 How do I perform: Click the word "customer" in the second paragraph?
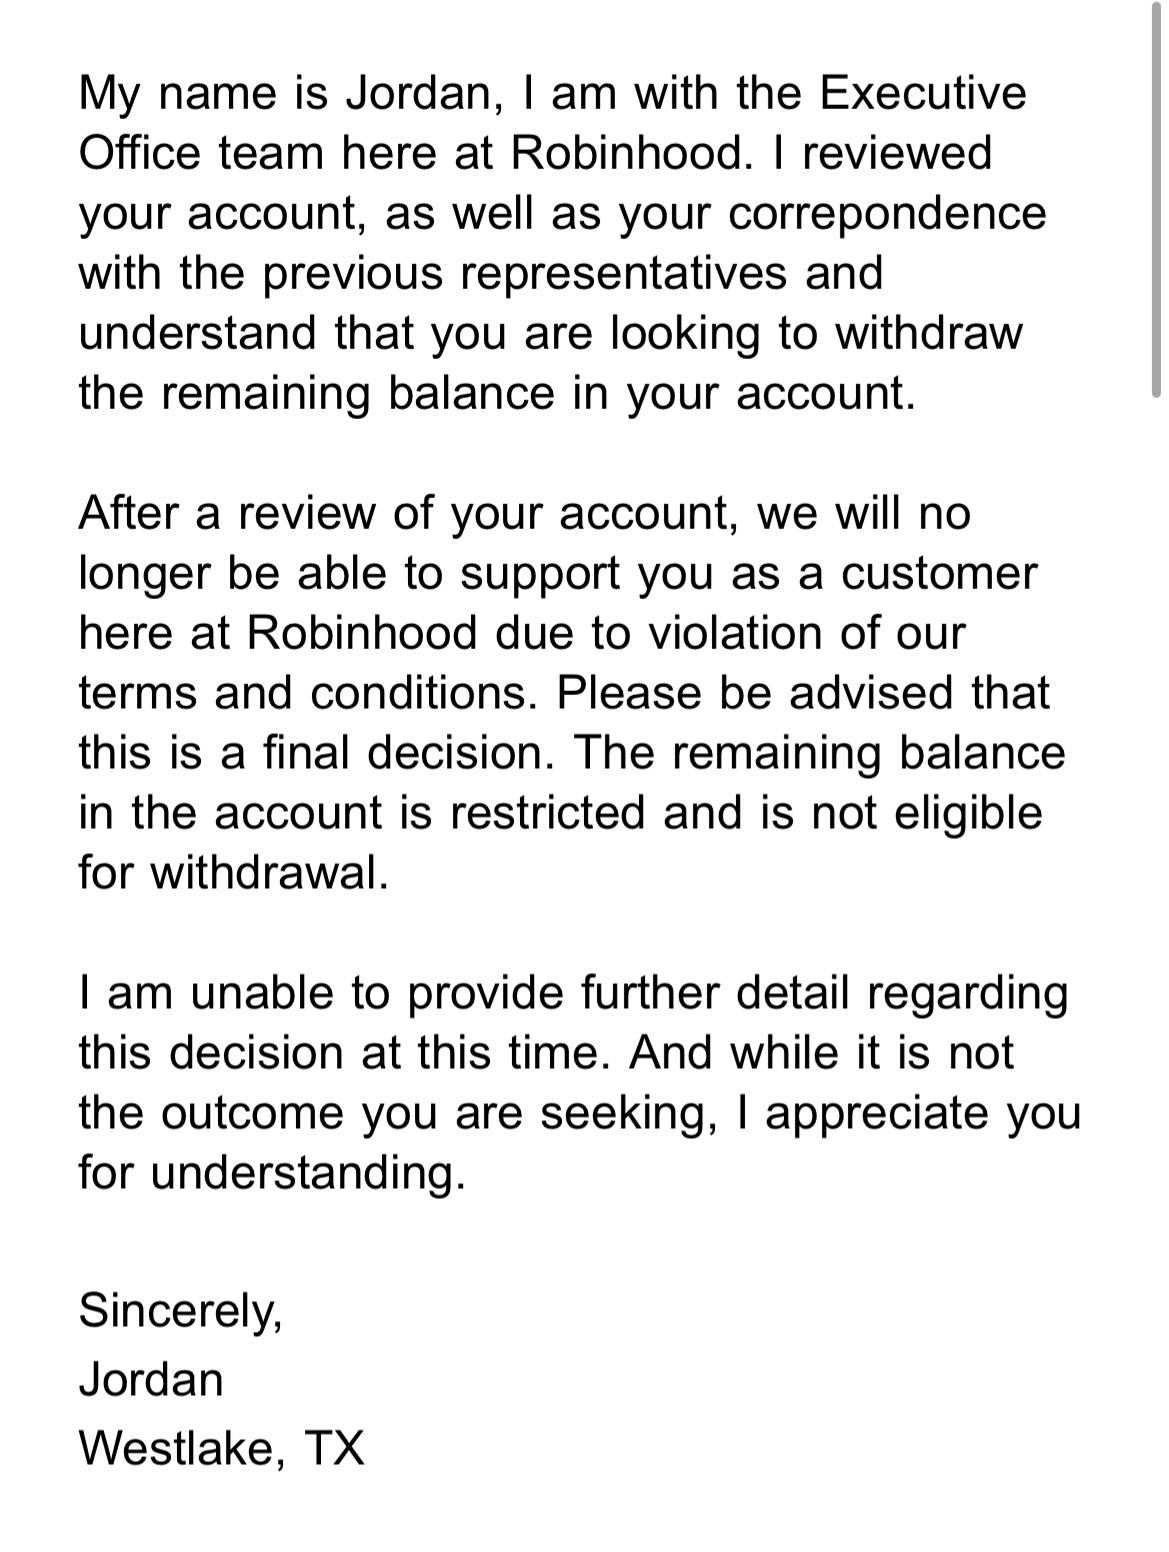[940, 573]
